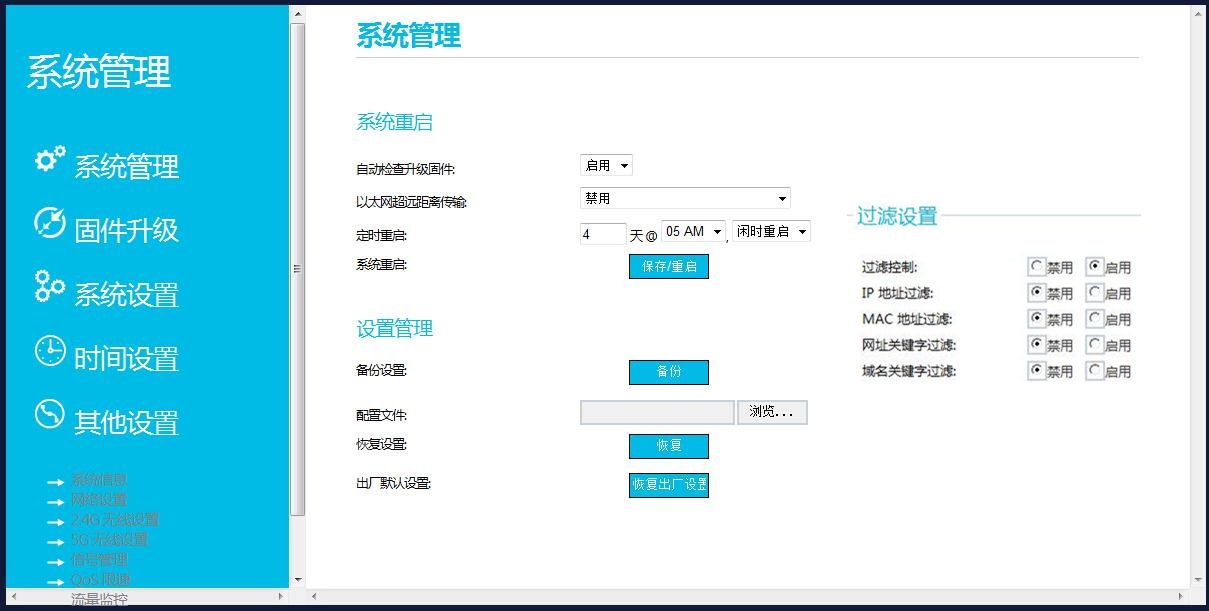
Task: Click the main page scrollbar up arrow
Action: click(x=1198, y=13)
